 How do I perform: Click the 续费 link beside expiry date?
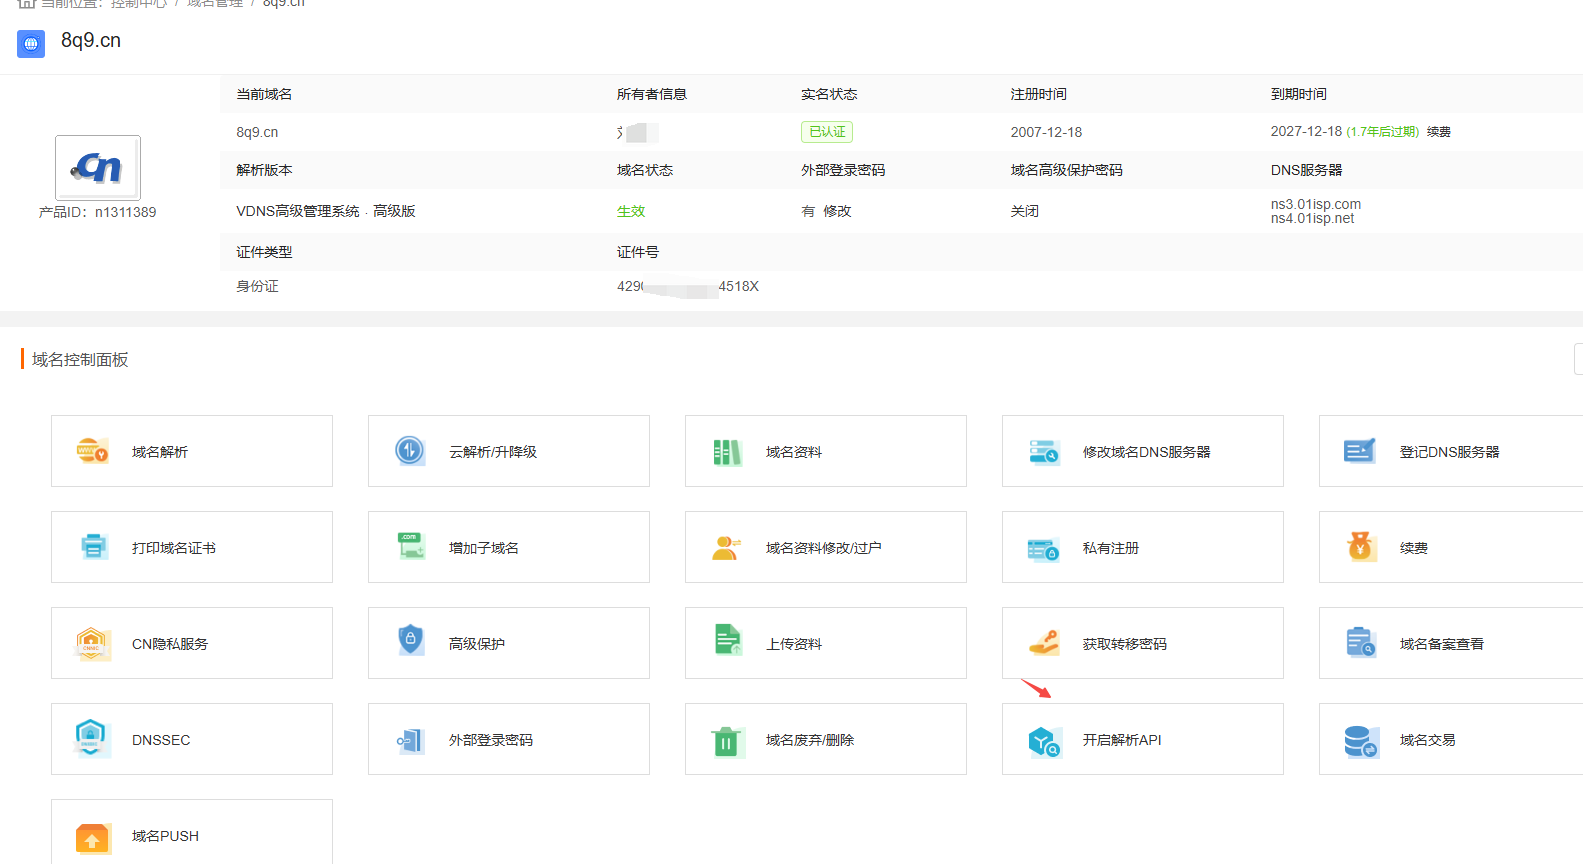click(1438, 132)
